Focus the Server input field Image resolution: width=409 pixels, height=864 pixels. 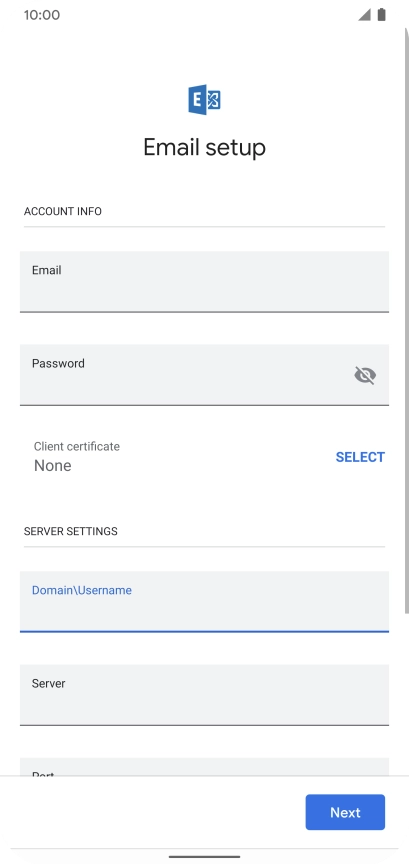[x=204, y=694]
